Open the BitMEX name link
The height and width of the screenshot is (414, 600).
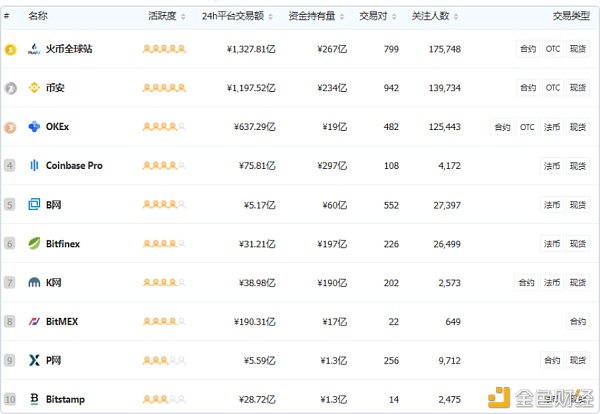pos(62,321)
